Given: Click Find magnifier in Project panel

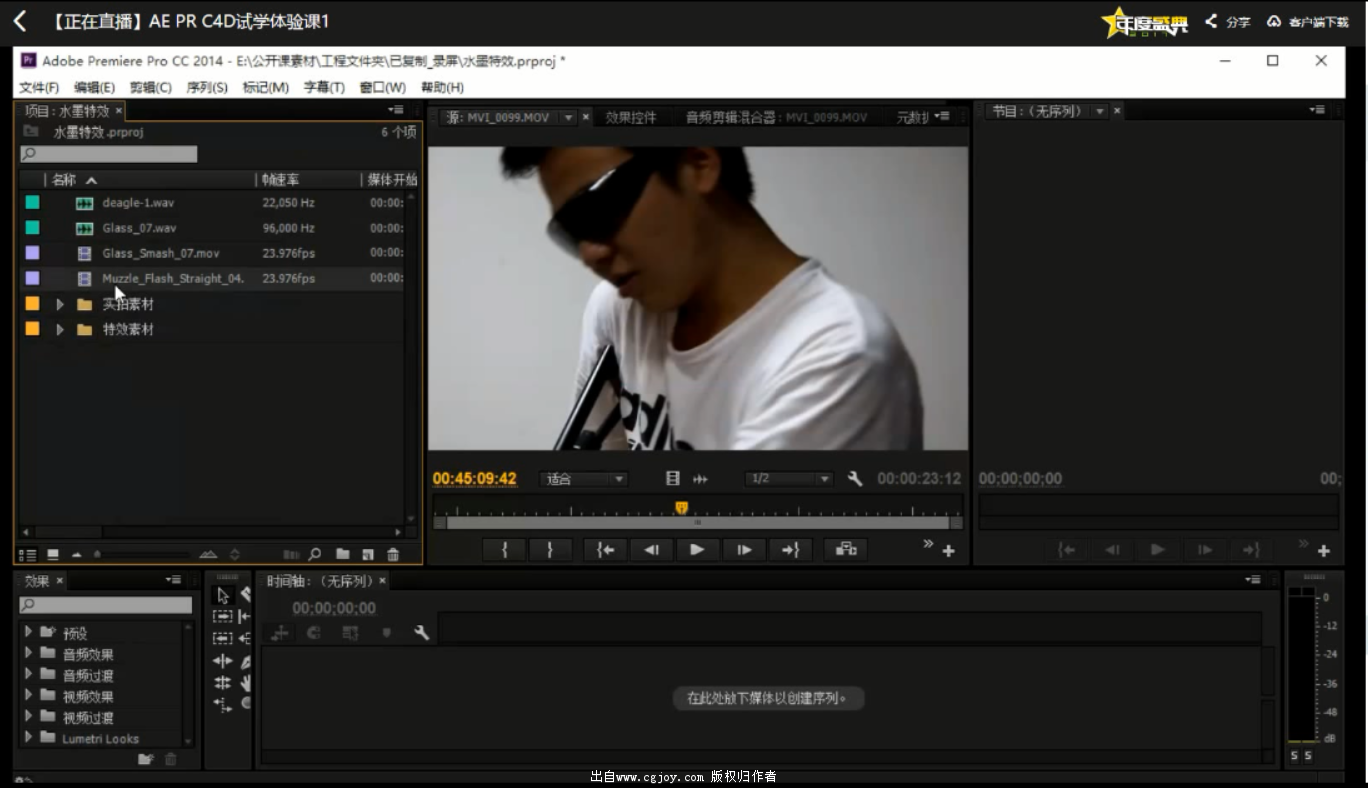Looking at the screenshot, I should (315, 554).
